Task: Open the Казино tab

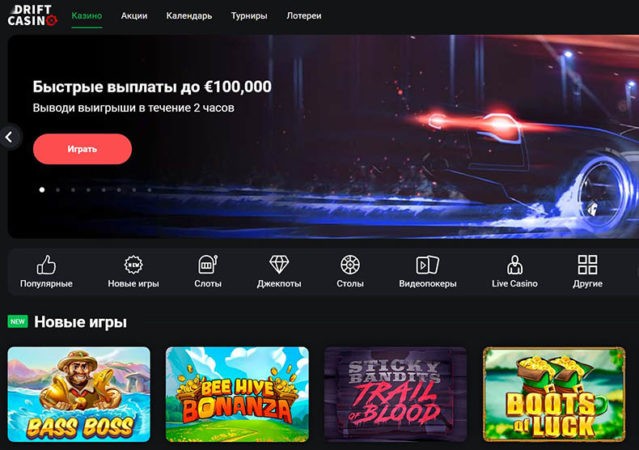Action: pyautogui.click(x=87, y=16)
